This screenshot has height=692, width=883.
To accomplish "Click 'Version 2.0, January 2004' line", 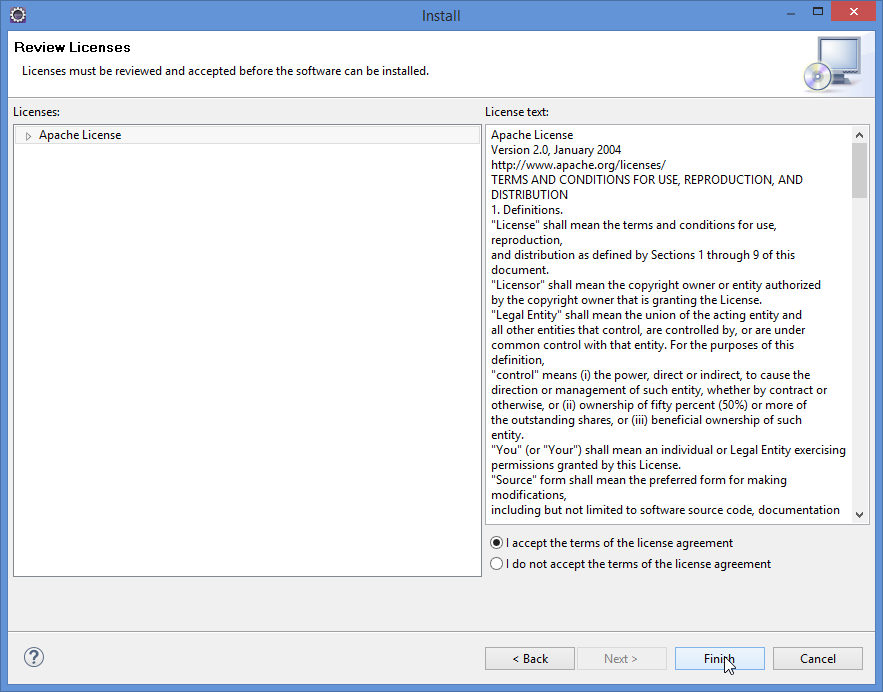I will tap(556, 150).
